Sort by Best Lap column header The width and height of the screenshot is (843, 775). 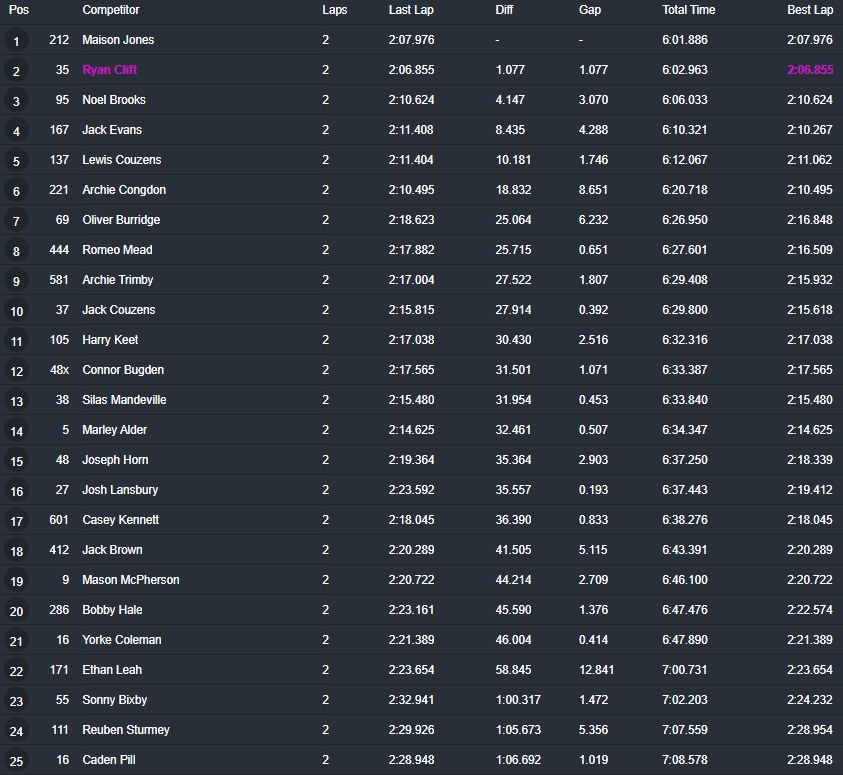[x=809, y=10]
